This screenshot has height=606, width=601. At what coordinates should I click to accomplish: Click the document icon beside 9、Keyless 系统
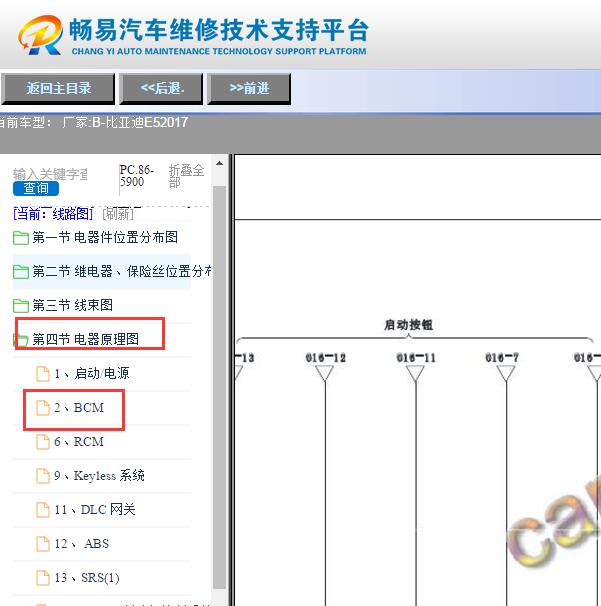click(43, 476)
